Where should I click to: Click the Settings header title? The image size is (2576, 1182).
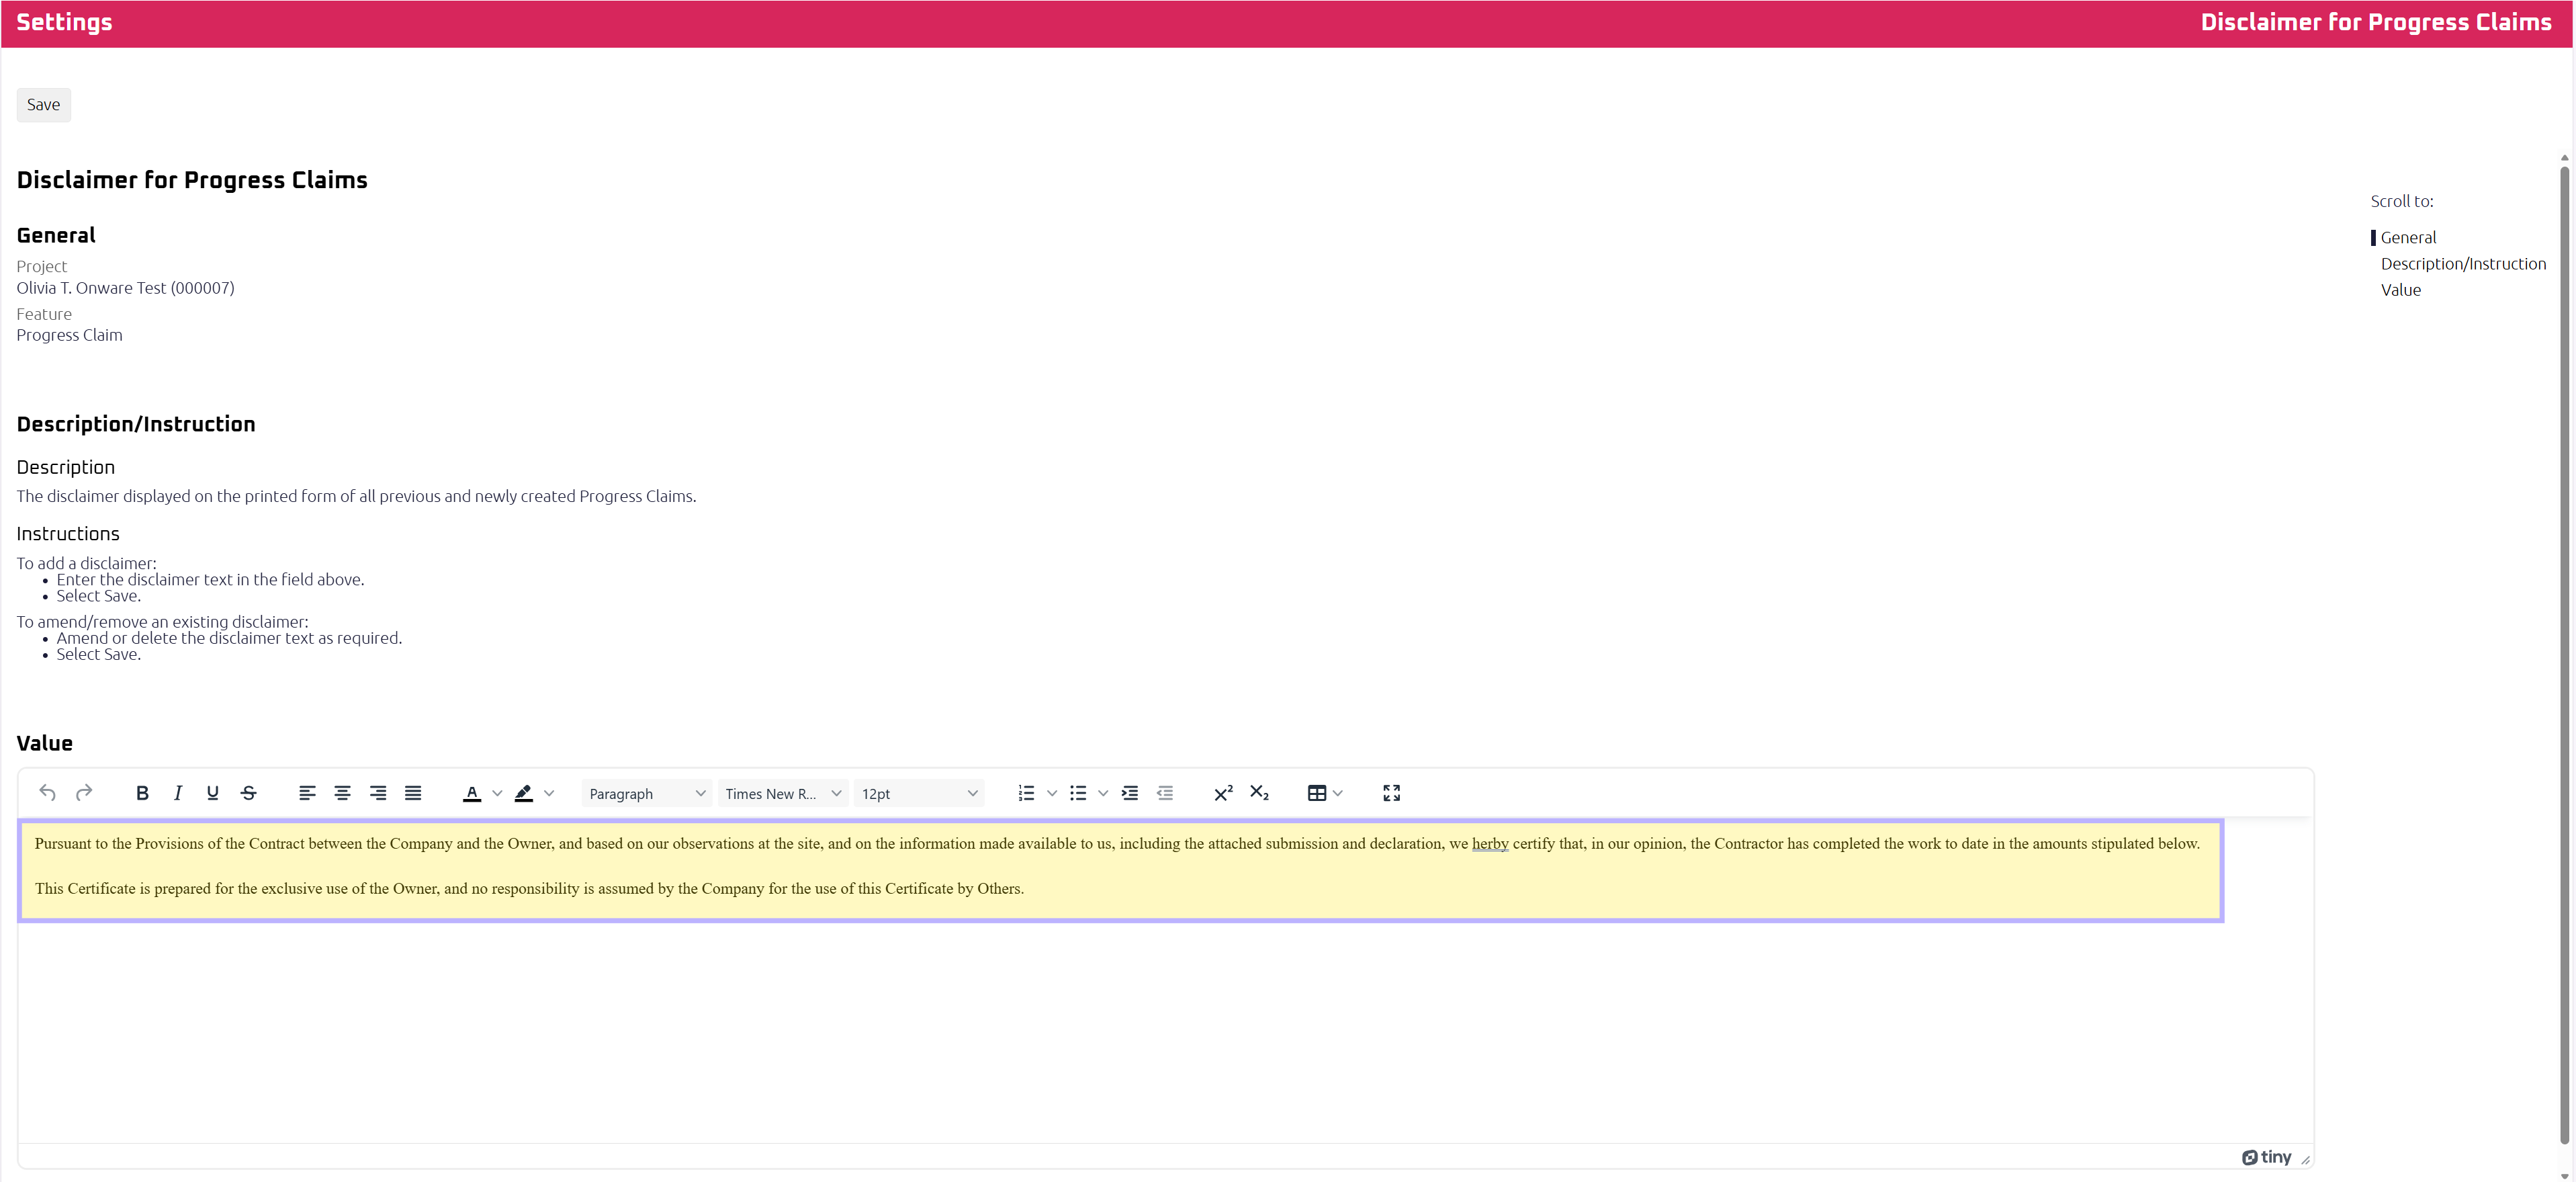click(x=64, y=22)
